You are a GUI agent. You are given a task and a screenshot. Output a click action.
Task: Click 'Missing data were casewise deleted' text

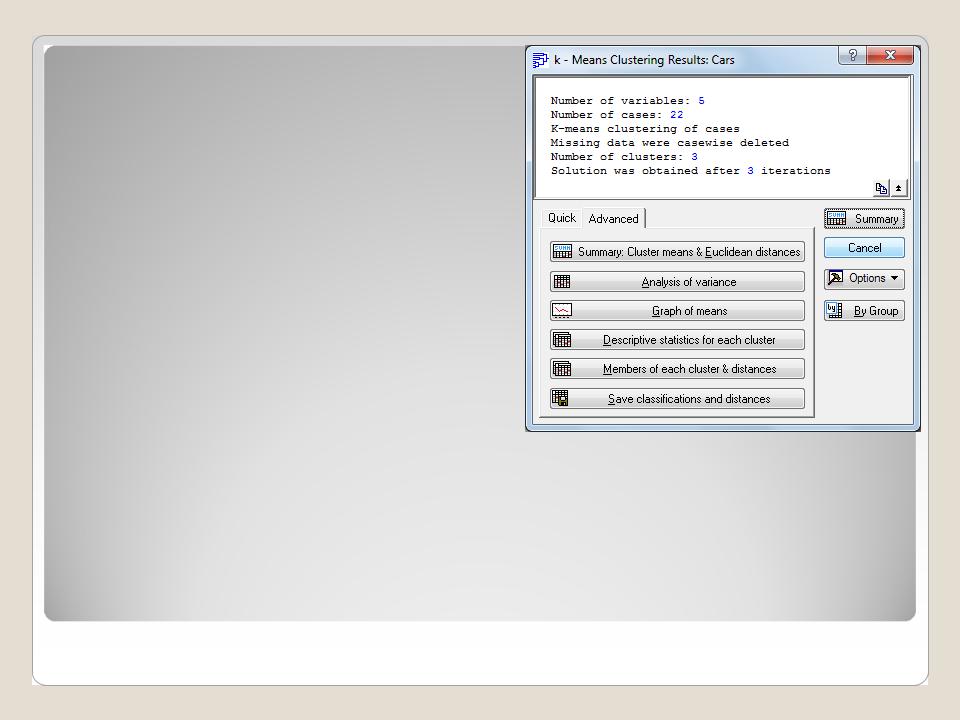coord(670,143)
